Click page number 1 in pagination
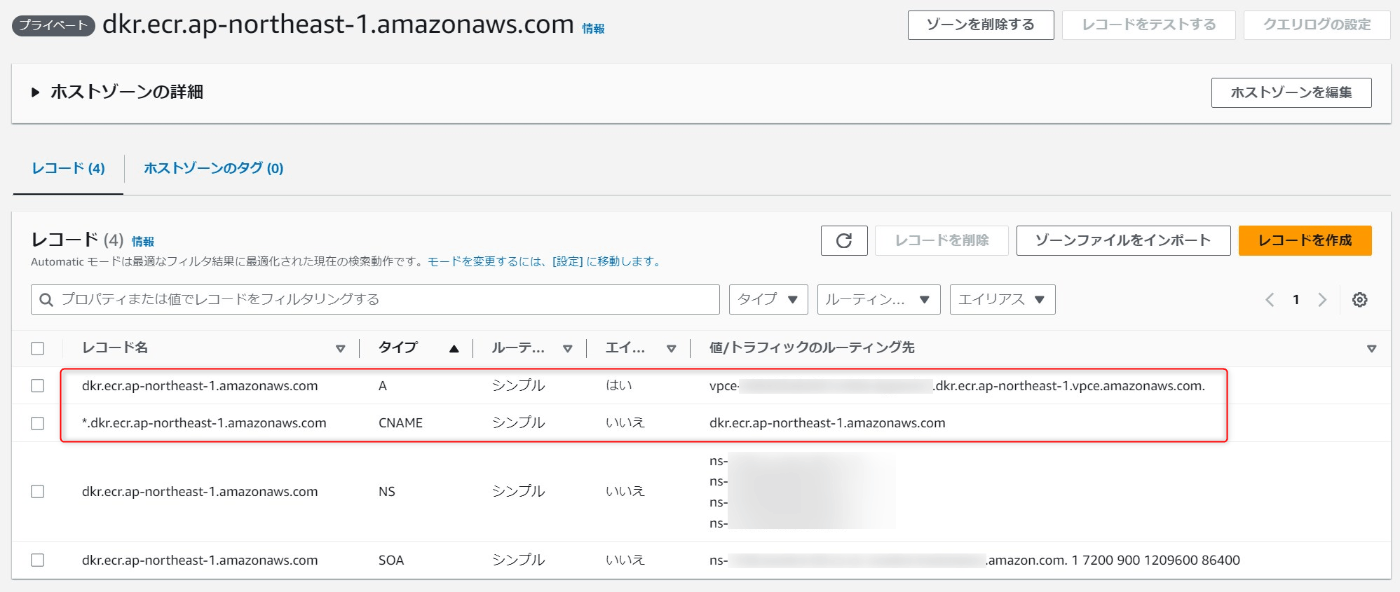The width and height of the screenshot is (1400, 592). click(x=1296, y=300)
